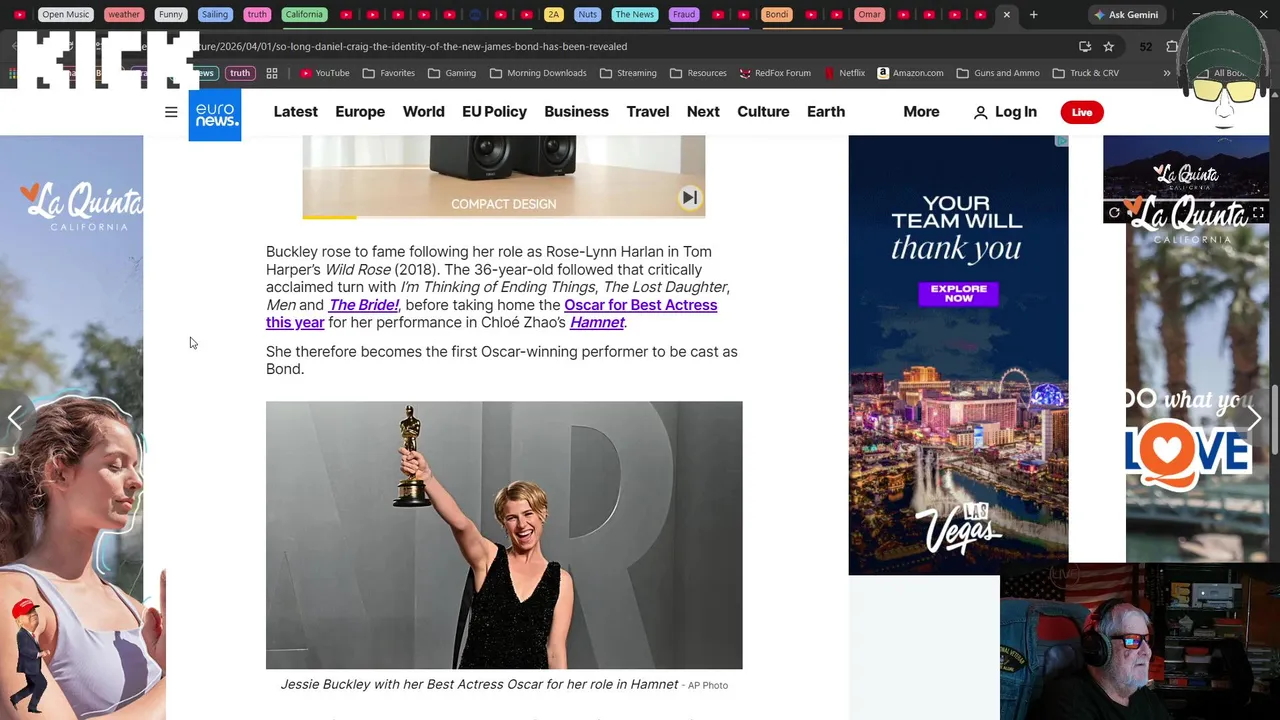This screenshot has height=720, width=1280.
Task: Open the weather tab group
Action: (124, 14)
